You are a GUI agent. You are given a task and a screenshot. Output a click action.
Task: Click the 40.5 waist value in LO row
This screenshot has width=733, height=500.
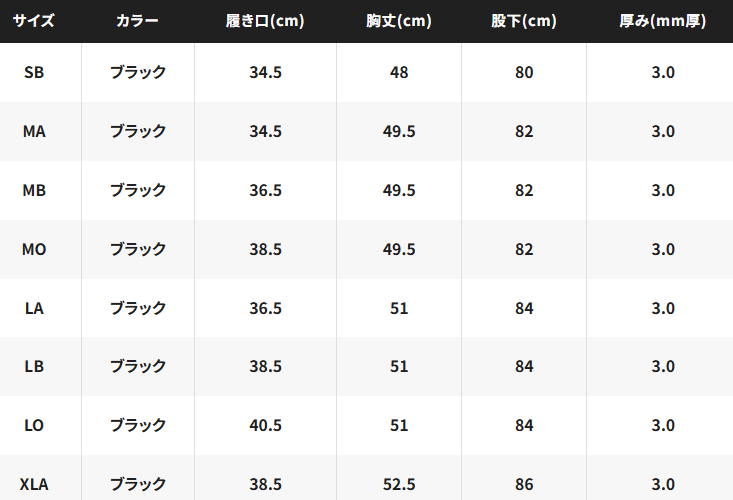(265, 425)
